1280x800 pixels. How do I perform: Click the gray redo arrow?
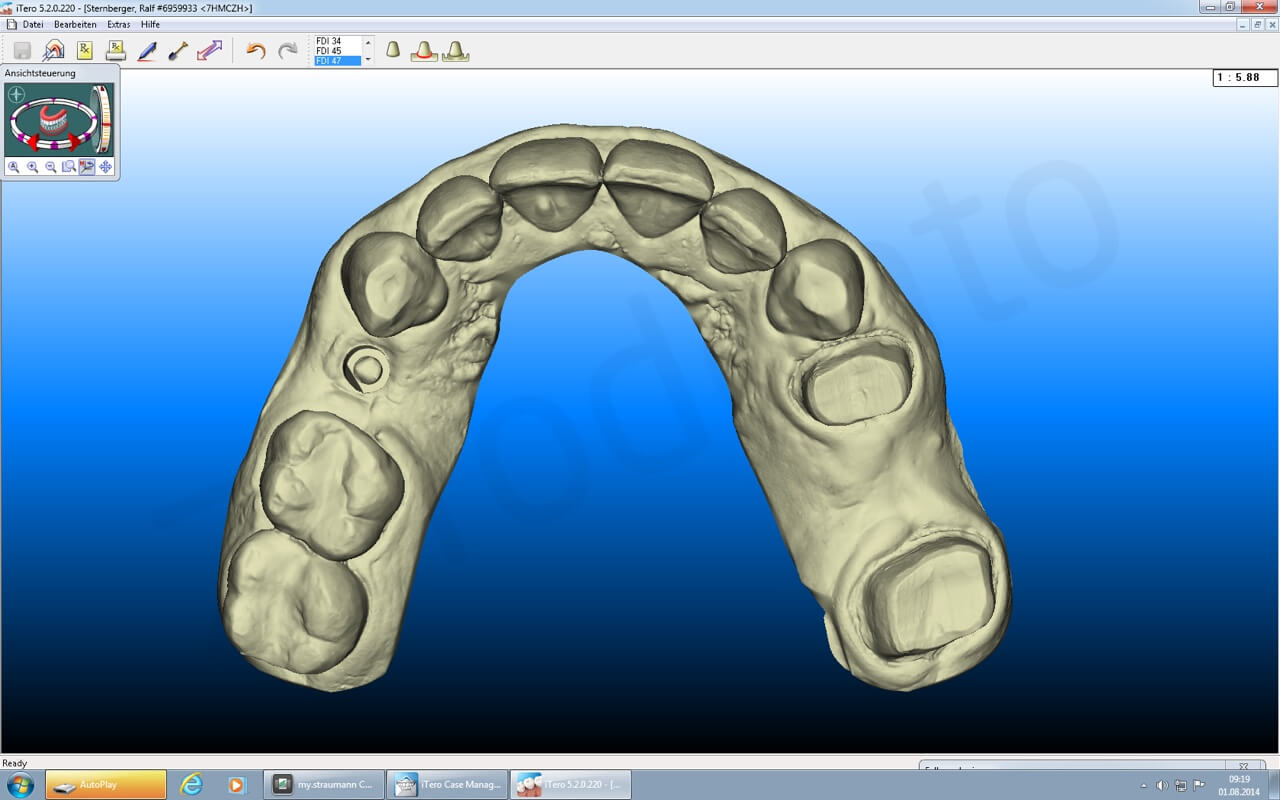click(288, 50)
